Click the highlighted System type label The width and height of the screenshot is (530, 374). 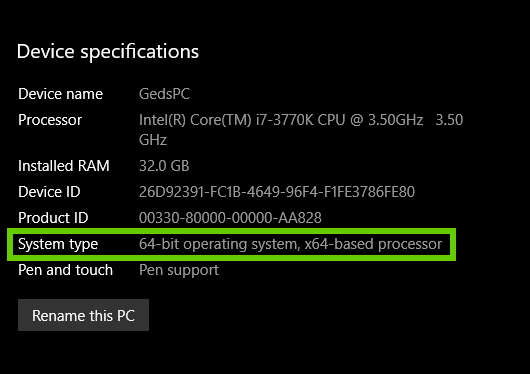pyautogui.click(x=58, y=244)
